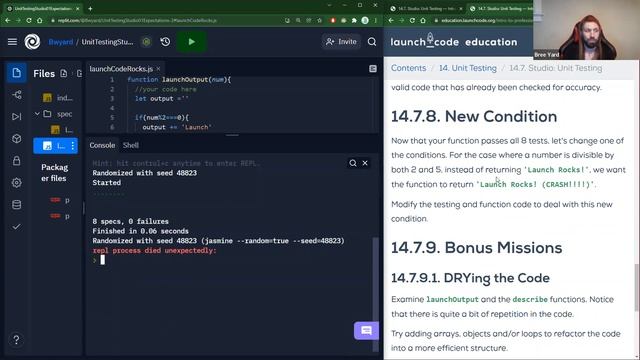The height and width of the screenshot is (360, 640).
Task: Open the Secrets lock sidebar icon
Action: (x=17, y=161)
